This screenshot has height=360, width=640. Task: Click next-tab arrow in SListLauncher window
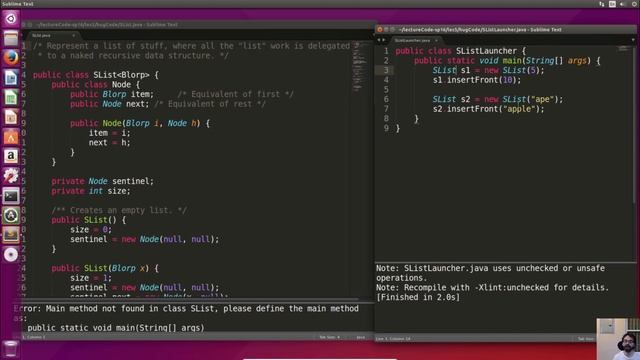384,40
